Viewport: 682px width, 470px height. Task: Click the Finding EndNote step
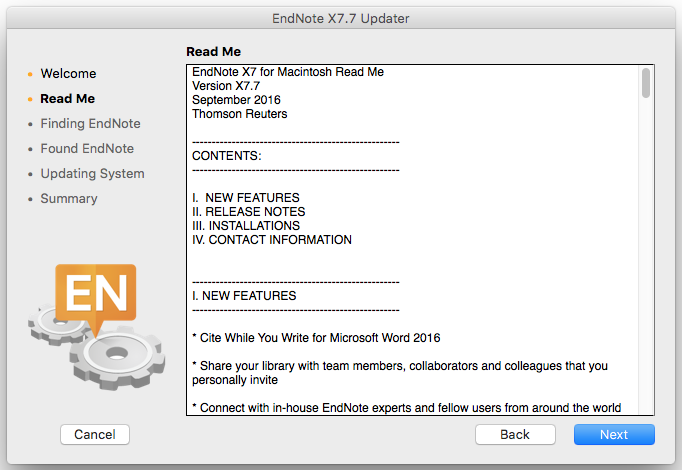pos(90,124)
